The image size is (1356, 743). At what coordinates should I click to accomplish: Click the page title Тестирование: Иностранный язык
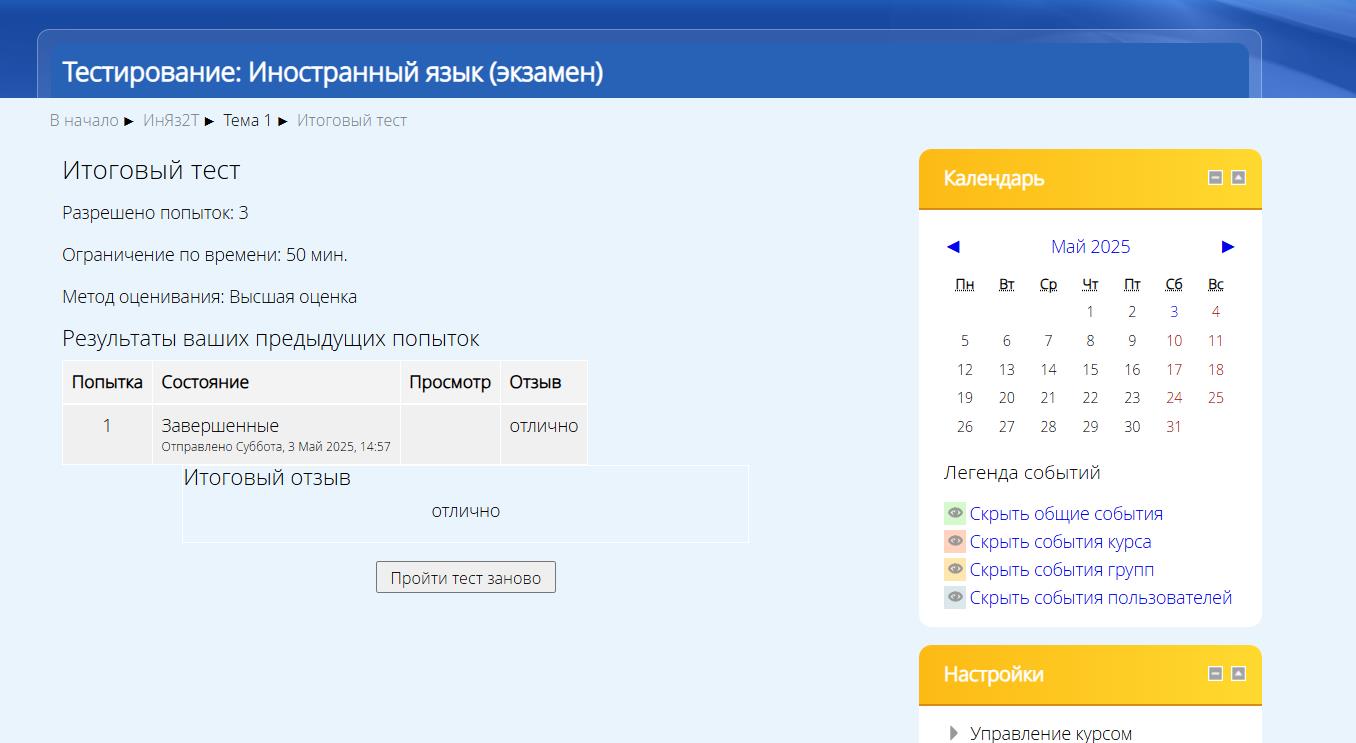[333, 73]
